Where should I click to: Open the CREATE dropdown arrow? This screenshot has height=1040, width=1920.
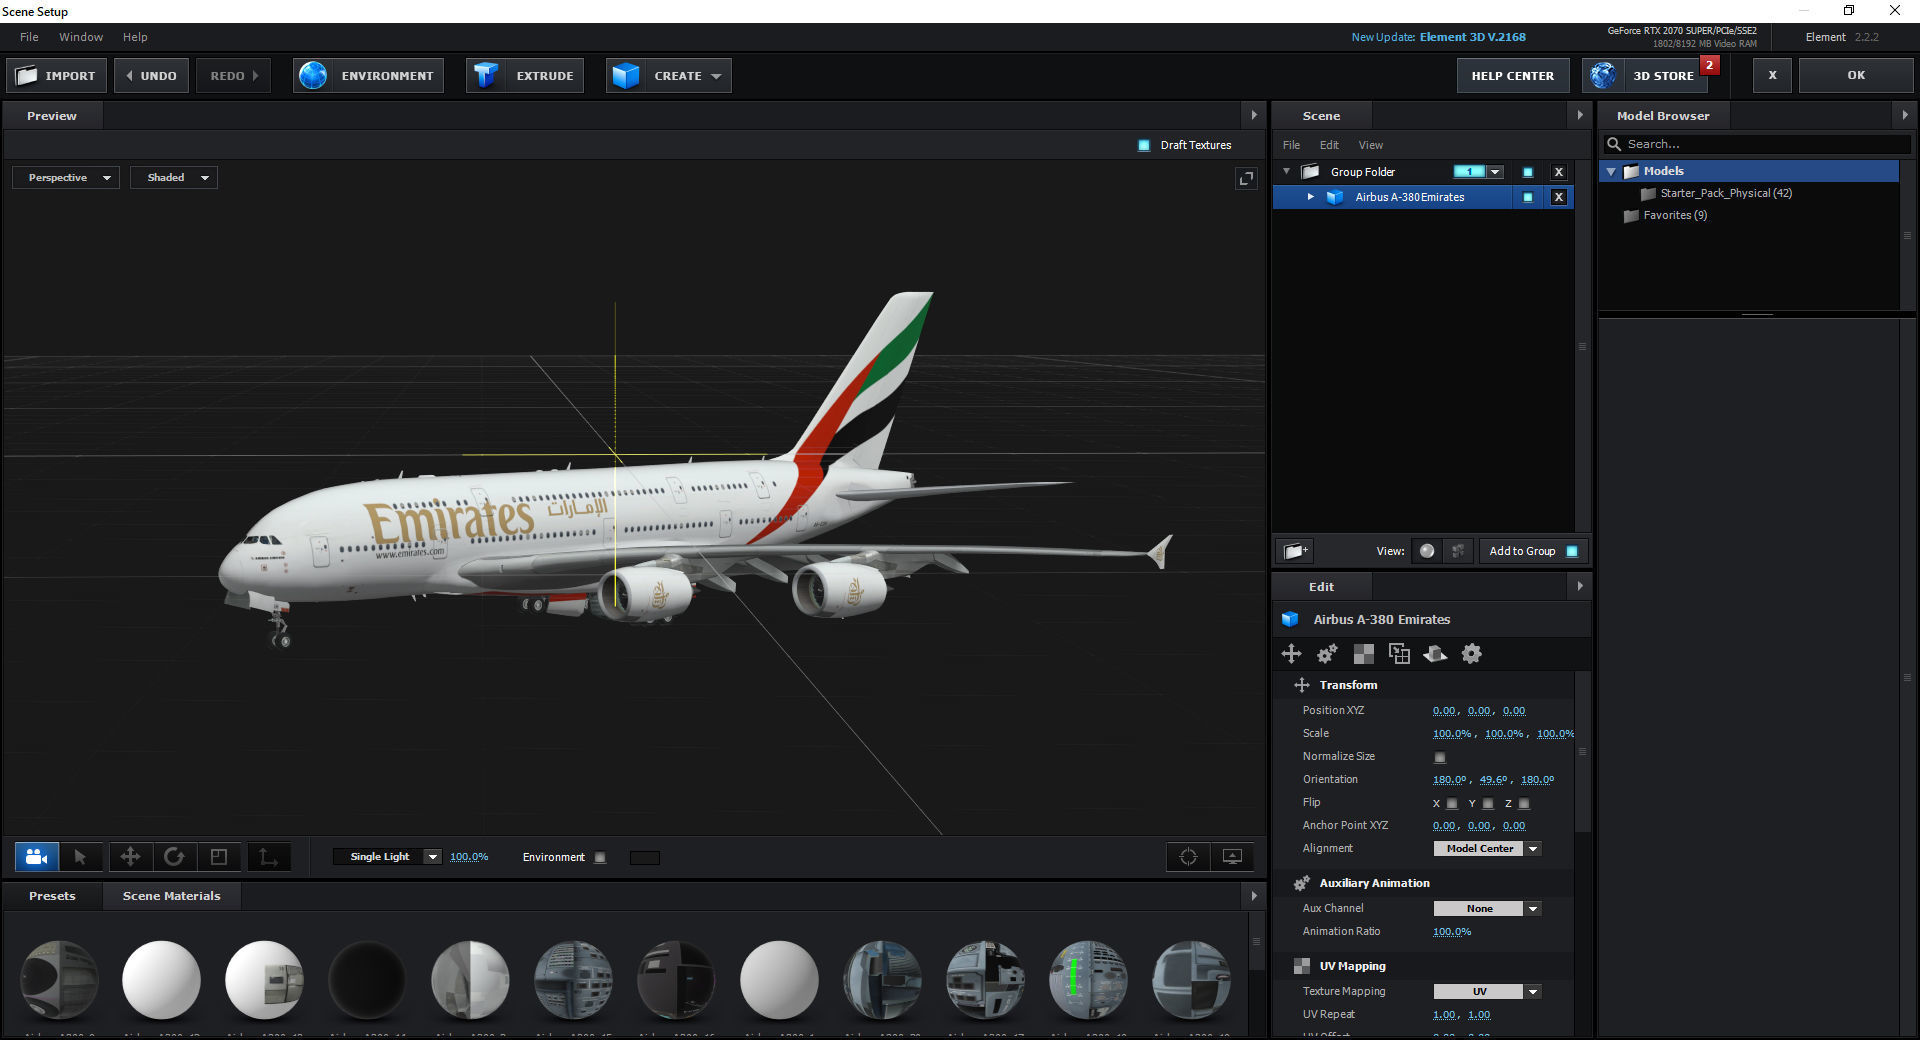click(716, 76)
